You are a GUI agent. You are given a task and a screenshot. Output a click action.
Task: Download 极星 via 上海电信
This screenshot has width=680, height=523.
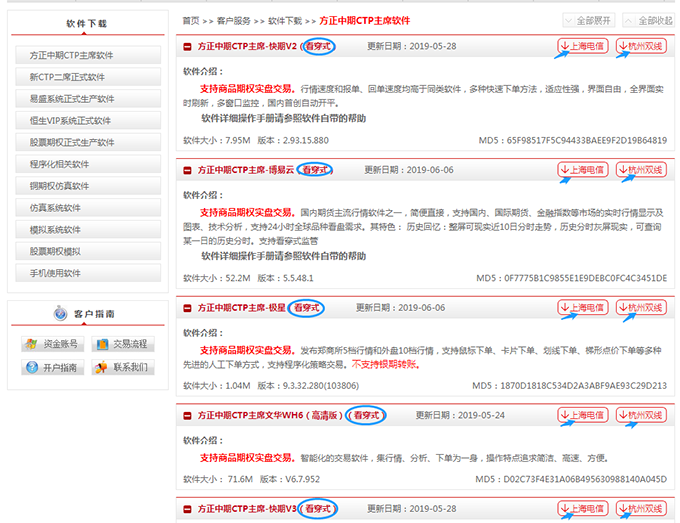(x=583, y=307)
